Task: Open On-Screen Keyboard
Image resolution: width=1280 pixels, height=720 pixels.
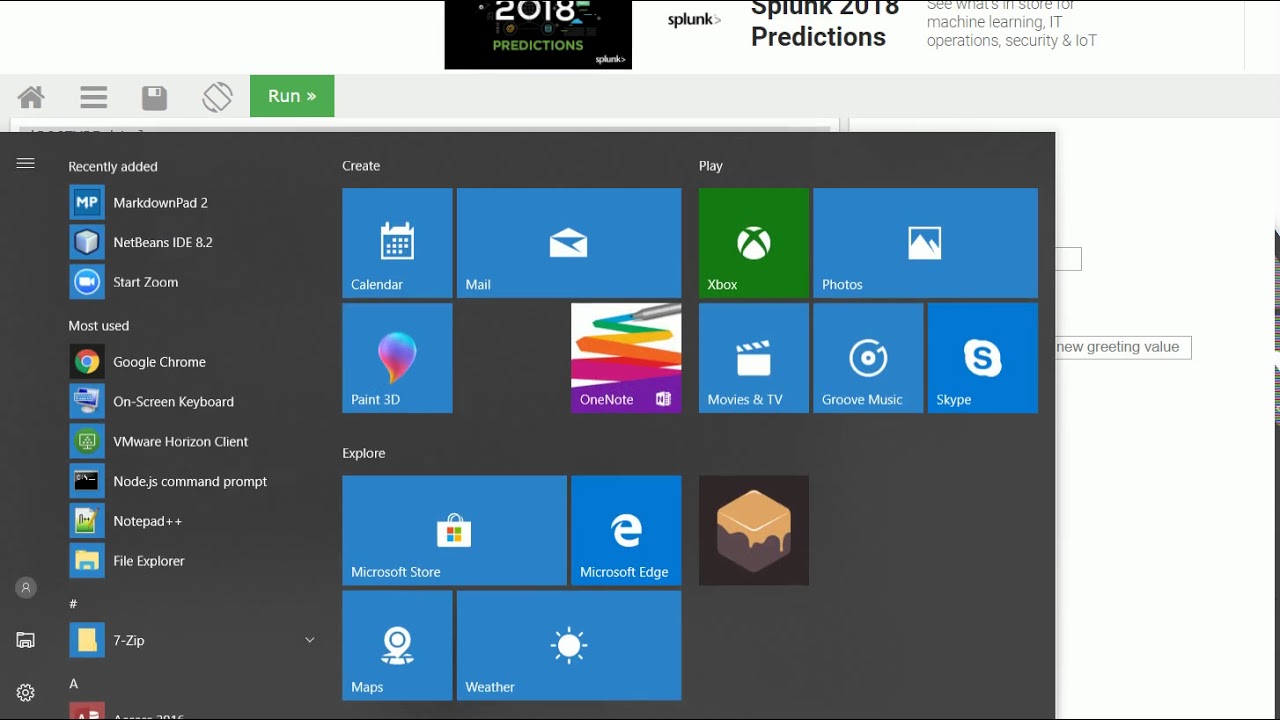Action: pos(194,402)
